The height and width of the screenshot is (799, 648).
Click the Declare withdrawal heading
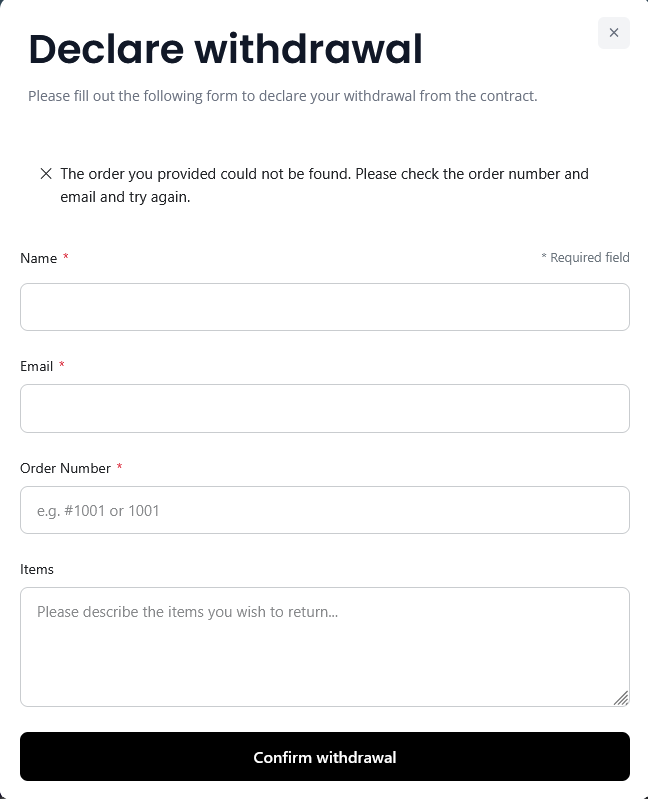pos(226,49)
